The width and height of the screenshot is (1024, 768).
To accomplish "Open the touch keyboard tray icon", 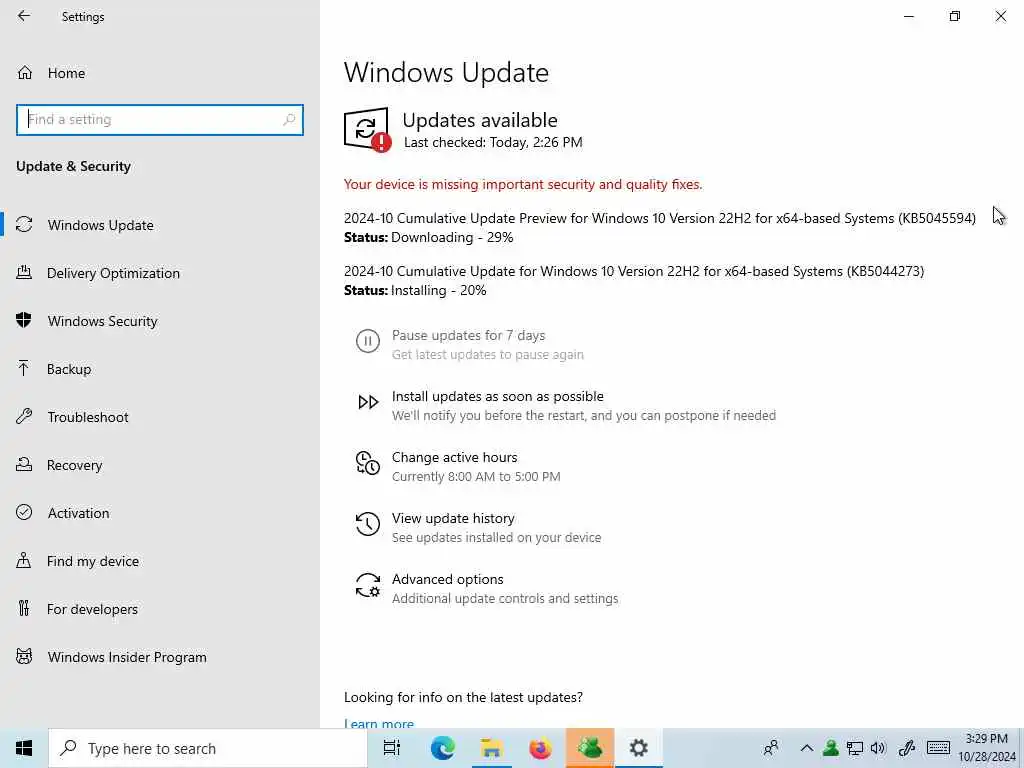I will pos(938,748).
